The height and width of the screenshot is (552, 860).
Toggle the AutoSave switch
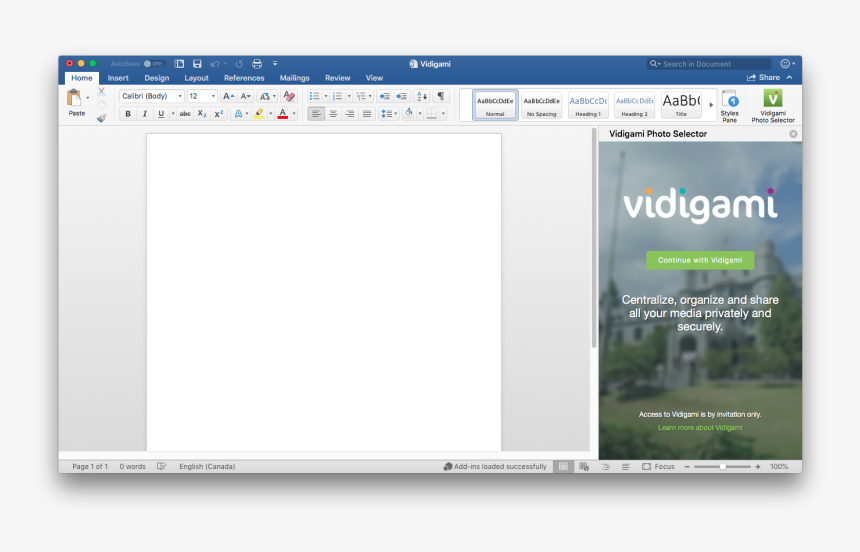(153, 64)
